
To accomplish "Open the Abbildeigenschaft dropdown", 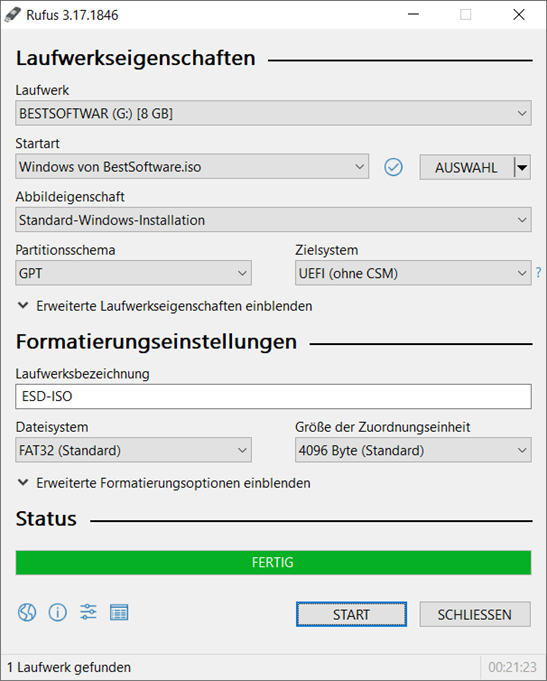I will click(x=273, y=220).
